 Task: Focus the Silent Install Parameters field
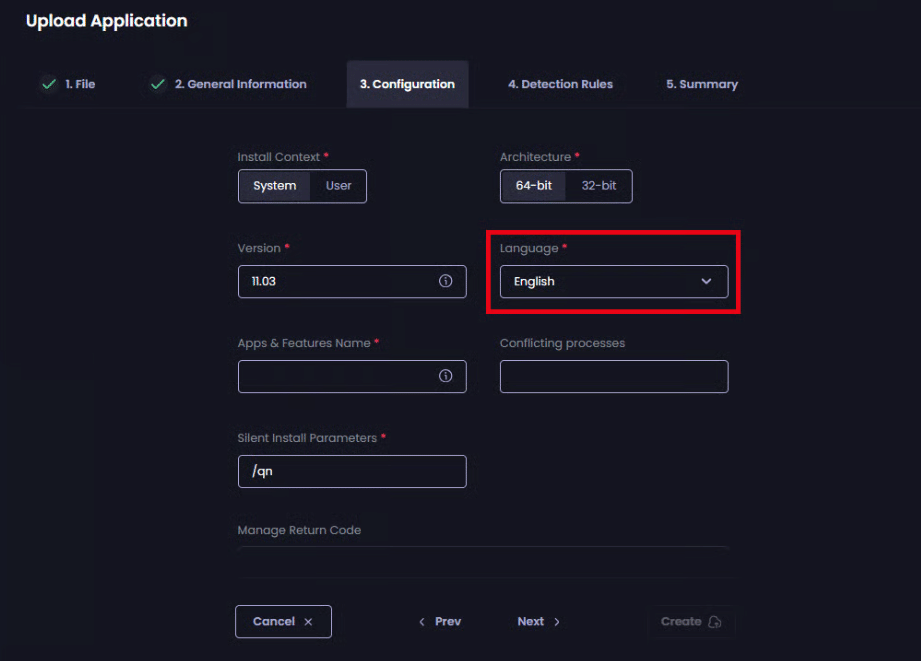[352, 471]
